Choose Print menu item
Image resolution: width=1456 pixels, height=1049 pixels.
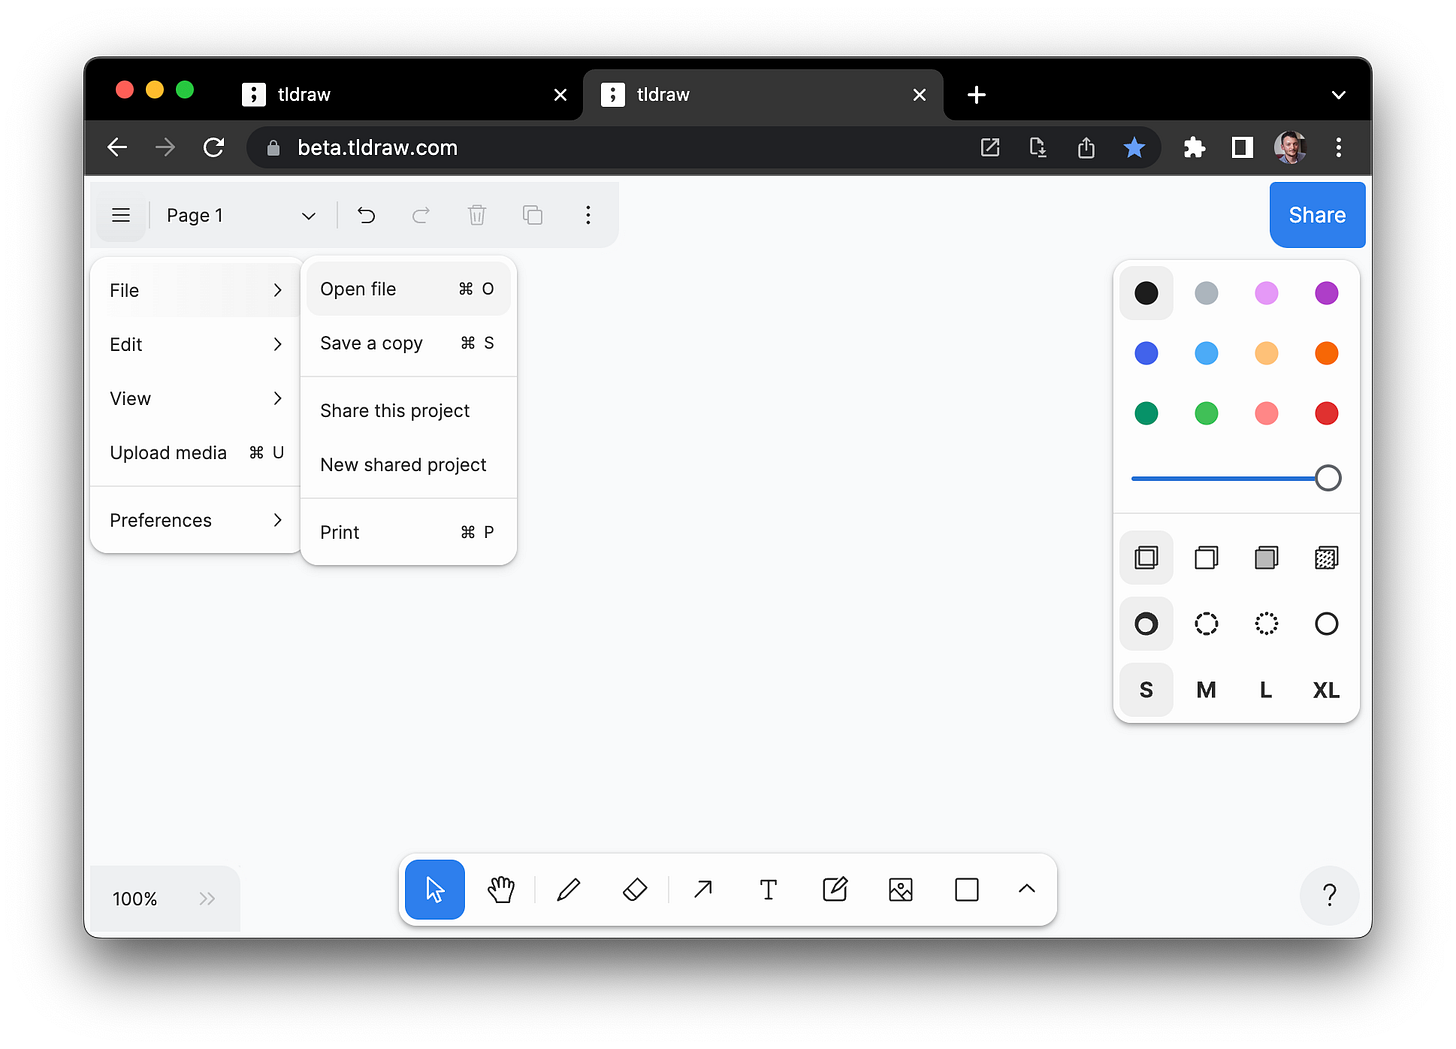[408, 532]
